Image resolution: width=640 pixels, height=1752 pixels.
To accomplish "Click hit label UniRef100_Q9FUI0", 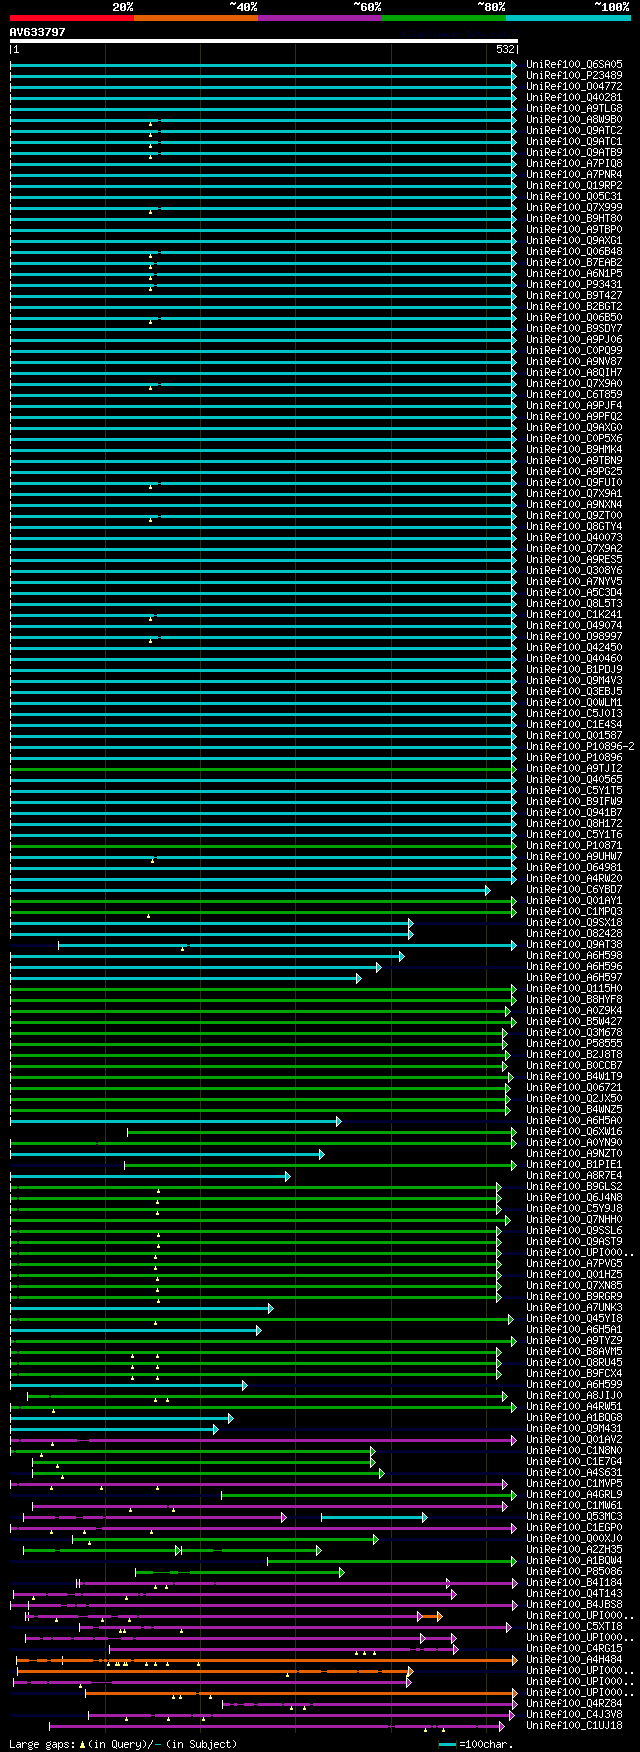I will [574, 482].
